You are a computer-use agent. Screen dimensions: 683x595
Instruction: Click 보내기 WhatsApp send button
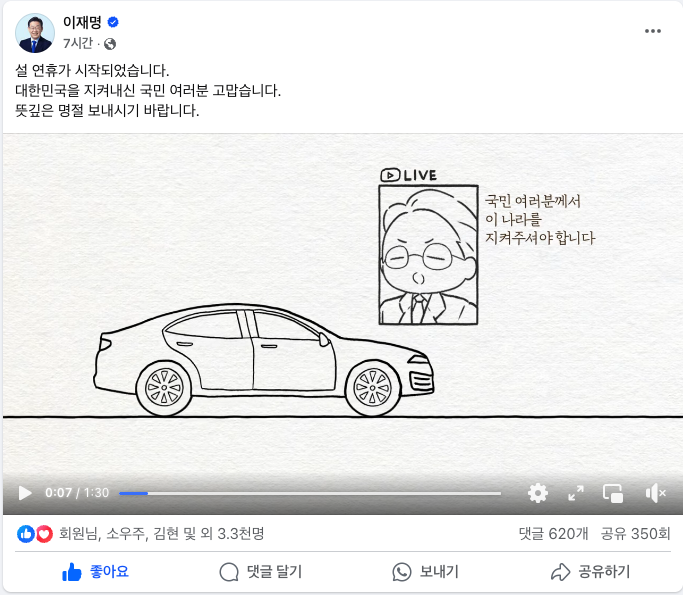425,571
